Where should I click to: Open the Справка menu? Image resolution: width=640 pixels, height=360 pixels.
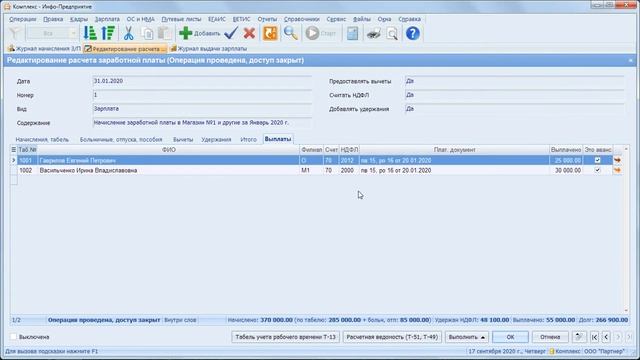pyautogui.click(x=409, y=19)
